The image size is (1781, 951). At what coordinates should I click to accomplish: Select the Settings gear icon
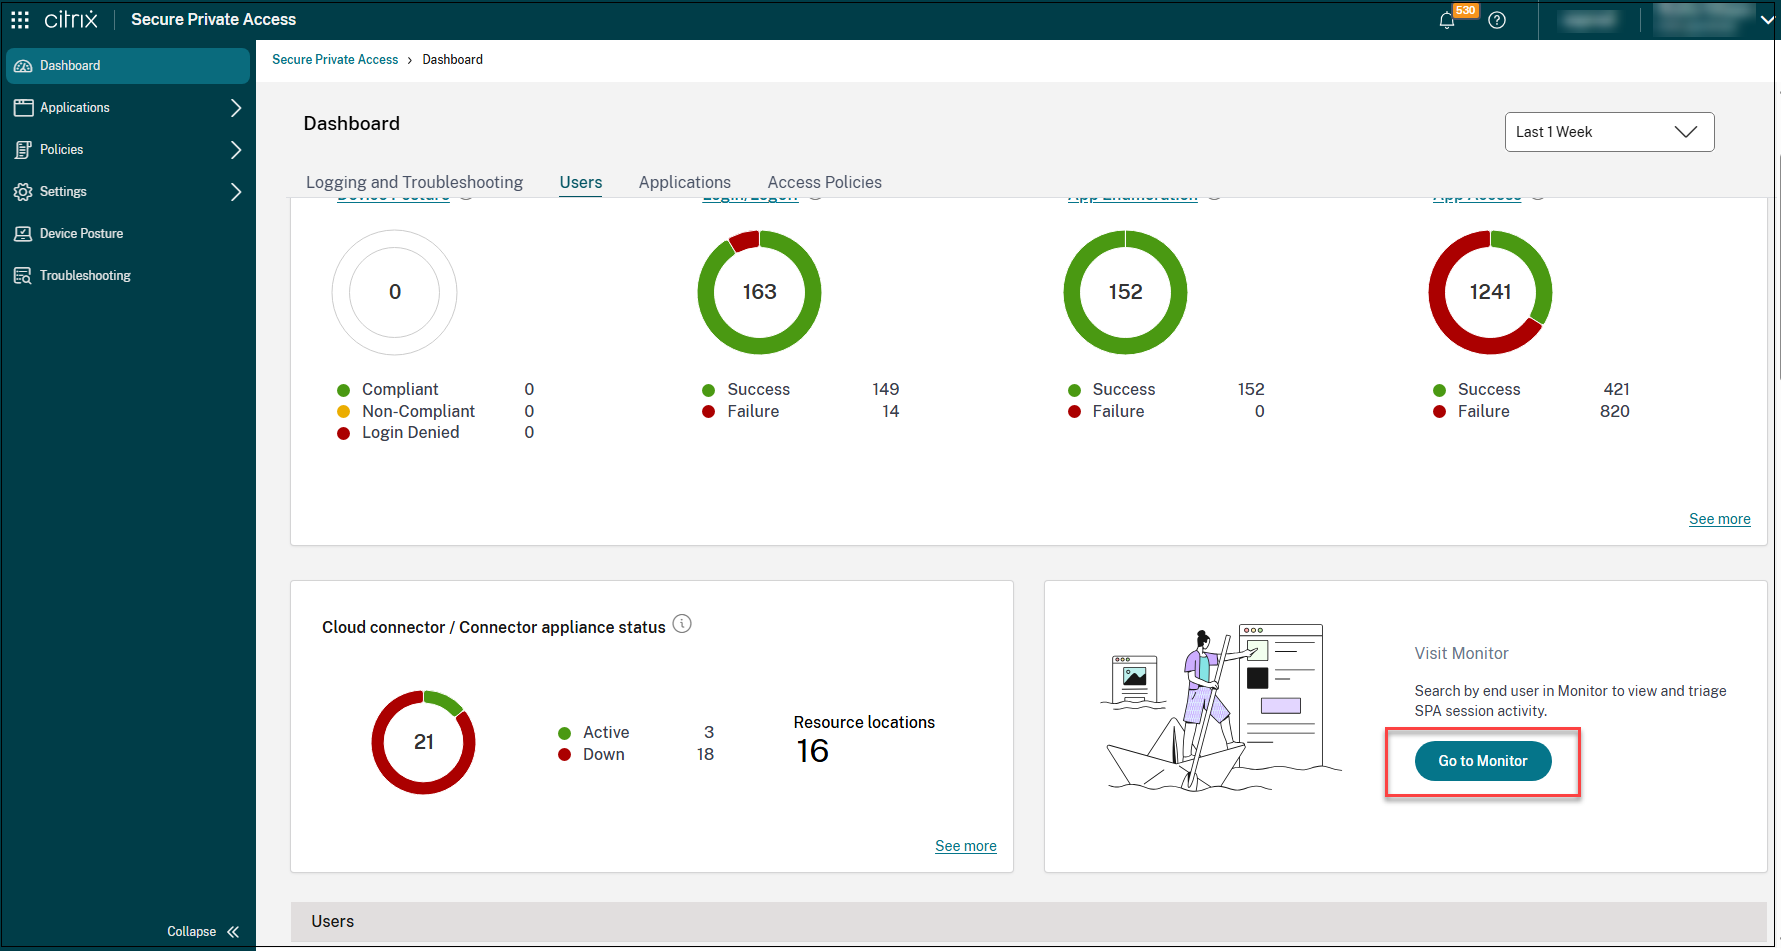pyautogui.click(x=24, y=191)
